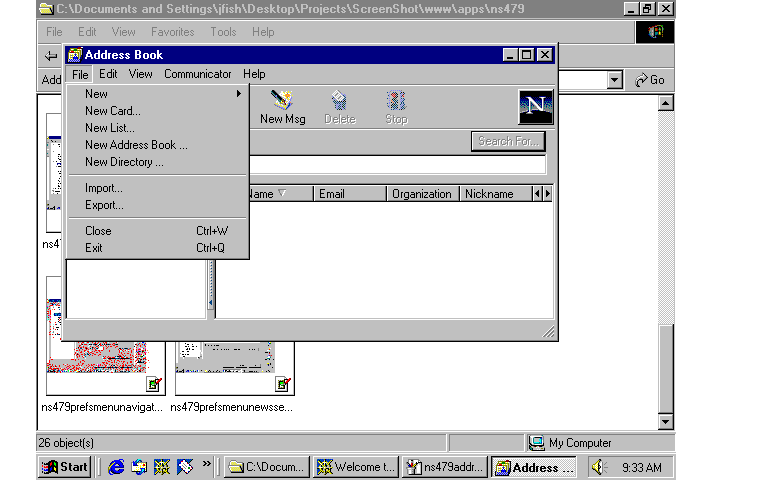Click the search text input field
The height and width of the screenshot is (480, 770).
coord(397,165)
